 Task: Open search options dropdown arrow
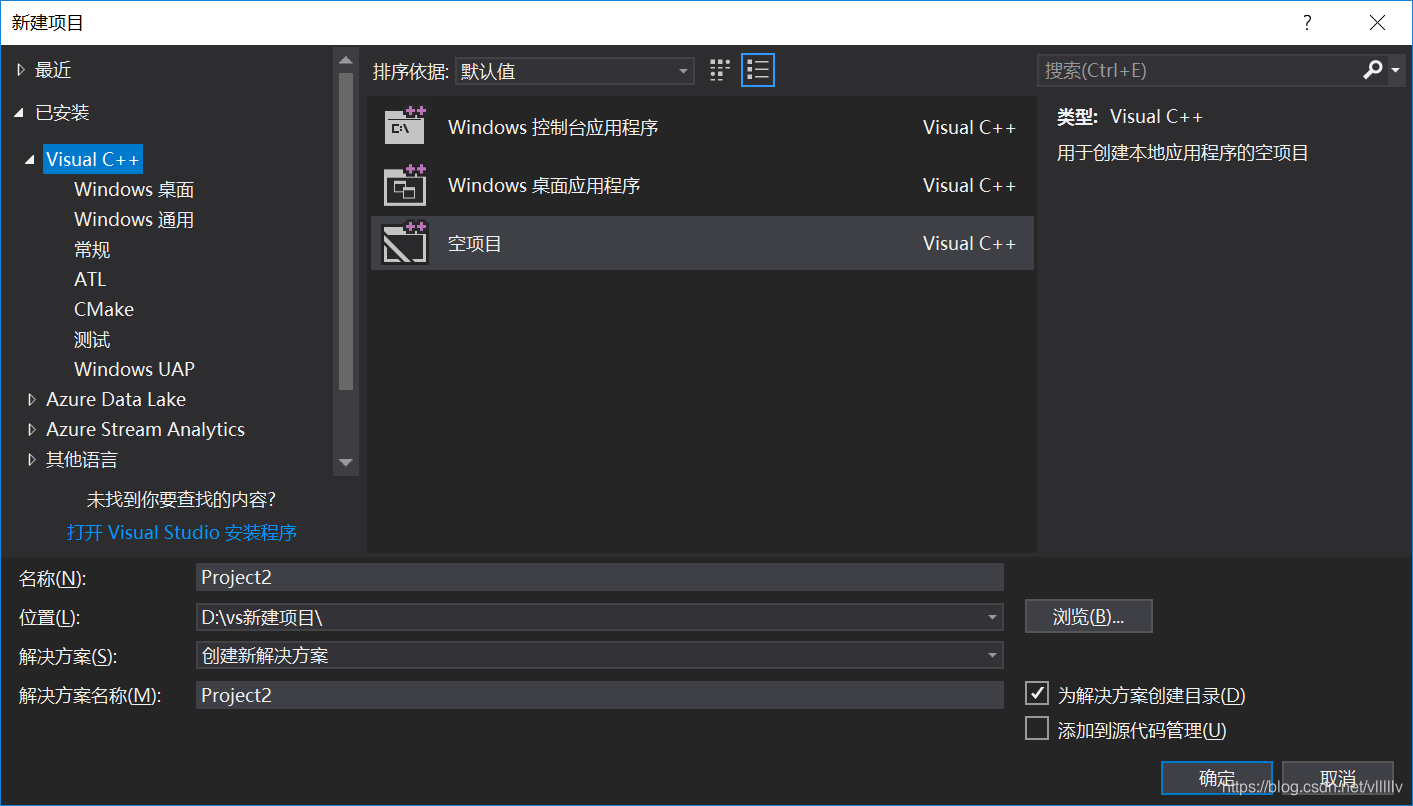pyautogui.click(x=1395, y=70)
